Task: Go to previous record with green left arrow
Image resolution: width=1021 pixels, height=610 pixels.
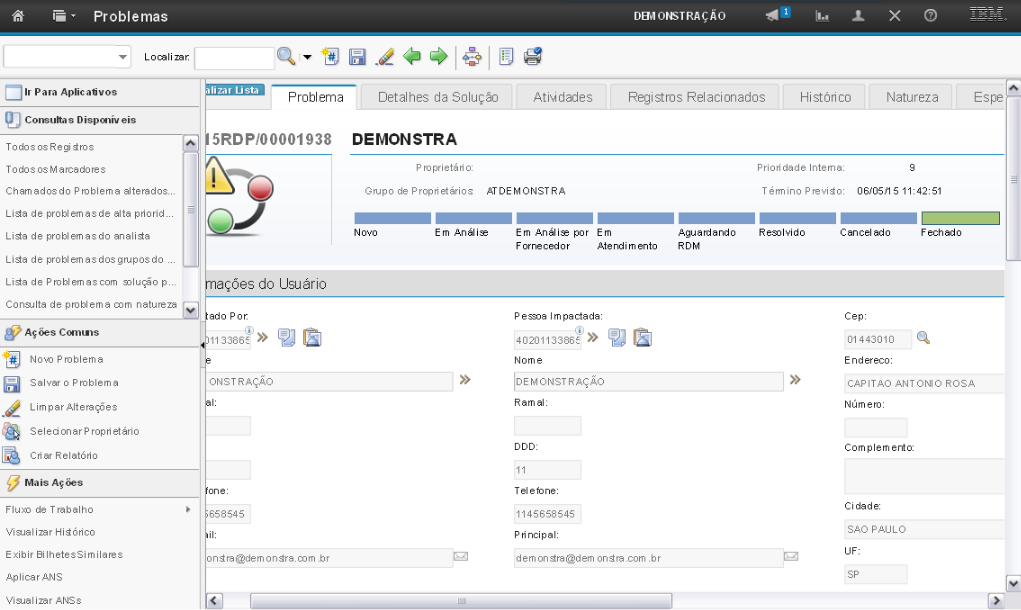Action: point(412,57)
